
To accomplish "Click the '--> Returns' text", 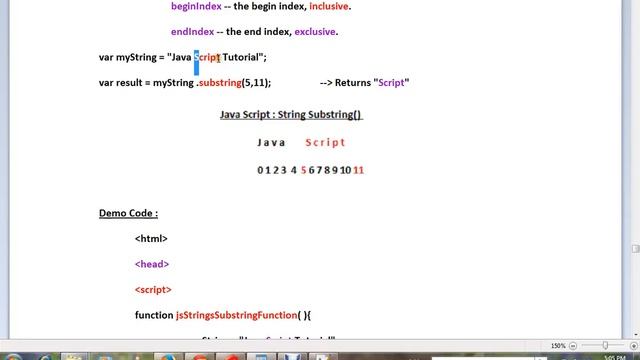I will pos(345,83).
